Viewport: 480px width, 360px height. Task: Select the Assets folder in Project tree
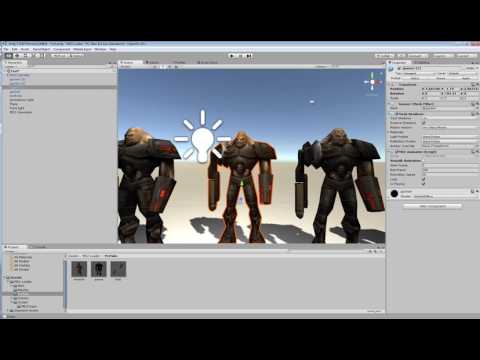[x=14, y=278]
